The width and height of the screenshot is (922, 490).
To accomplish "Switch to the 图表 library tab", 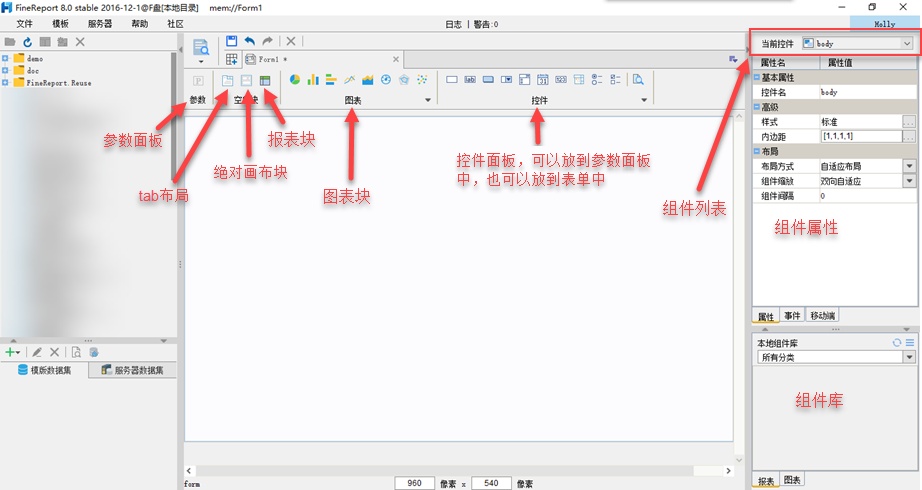I will click(x=792, y=480).
